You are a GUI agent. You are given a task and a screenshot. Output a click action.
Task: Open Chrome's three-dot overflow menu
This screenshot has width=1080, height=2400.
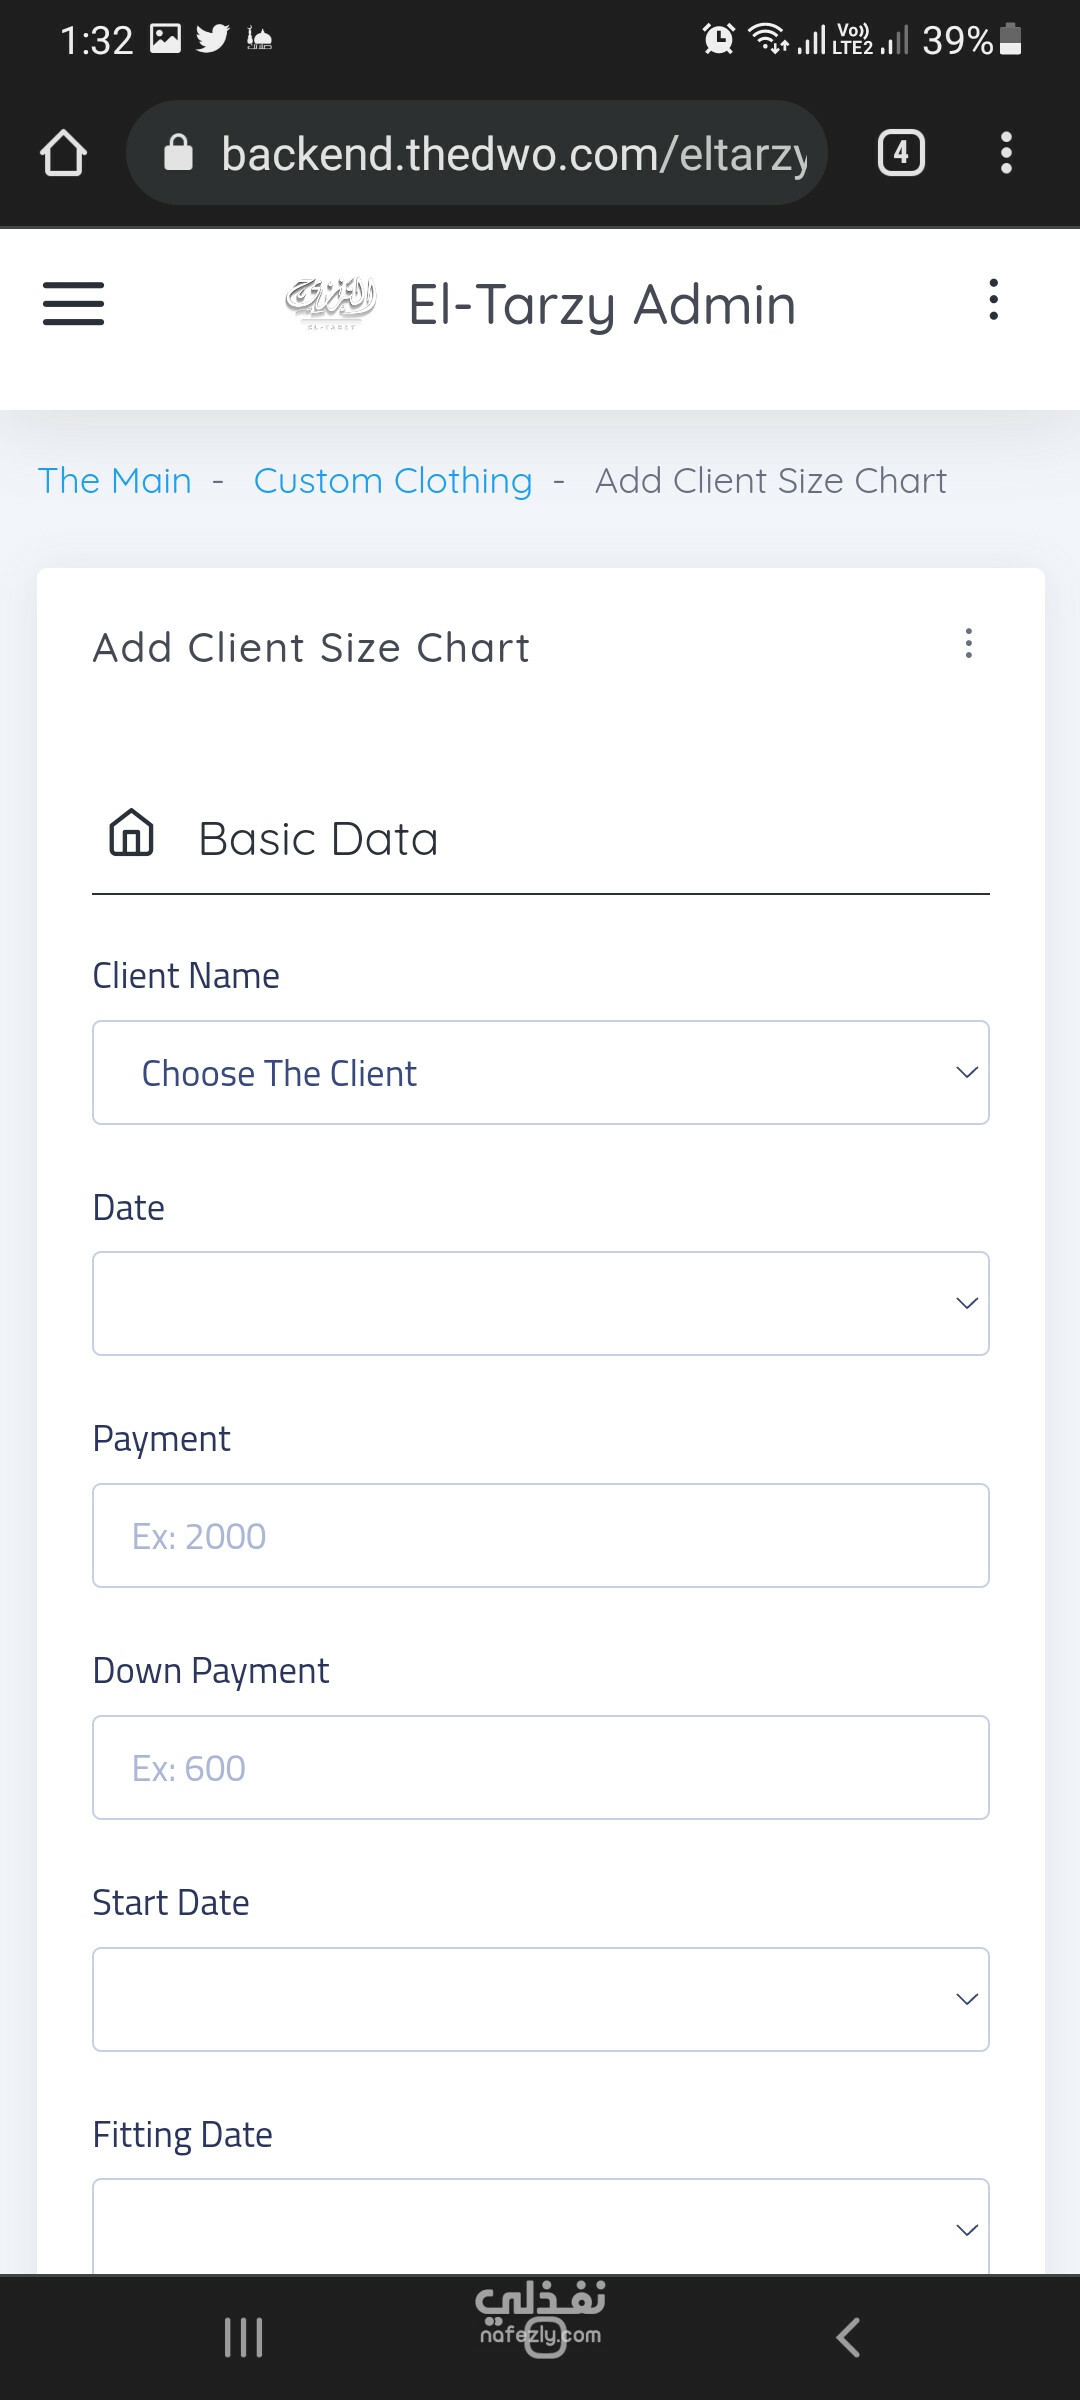point(1006,153)
